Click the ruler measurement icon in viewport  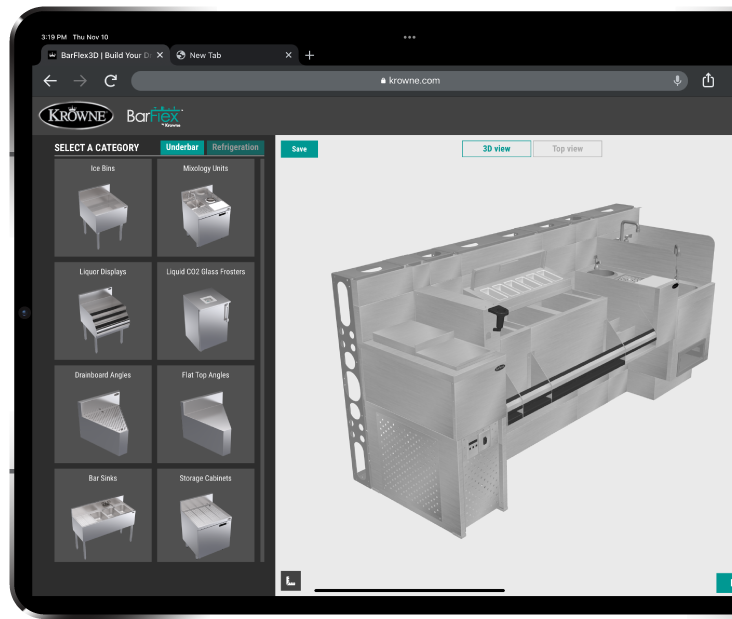pos(290,580)
